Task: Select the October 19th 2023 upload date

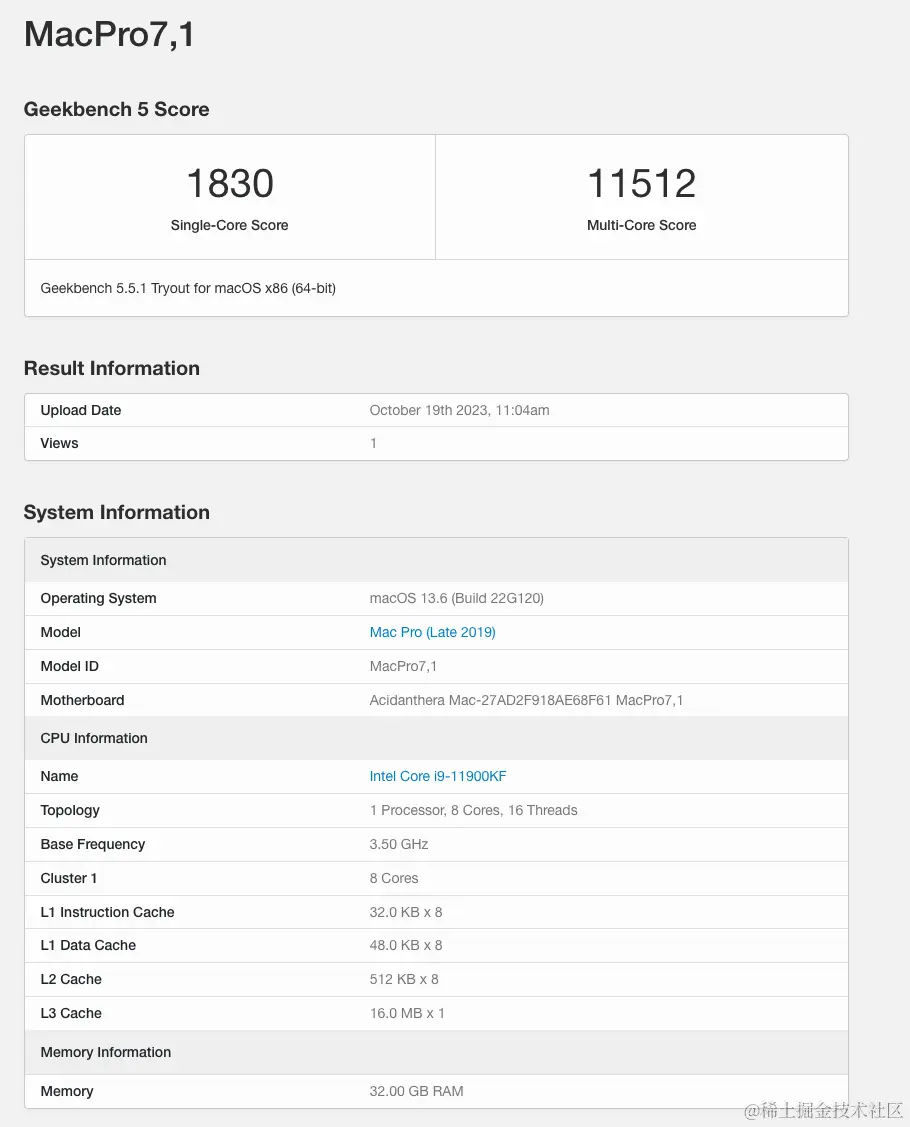Action: coord(459,410)
